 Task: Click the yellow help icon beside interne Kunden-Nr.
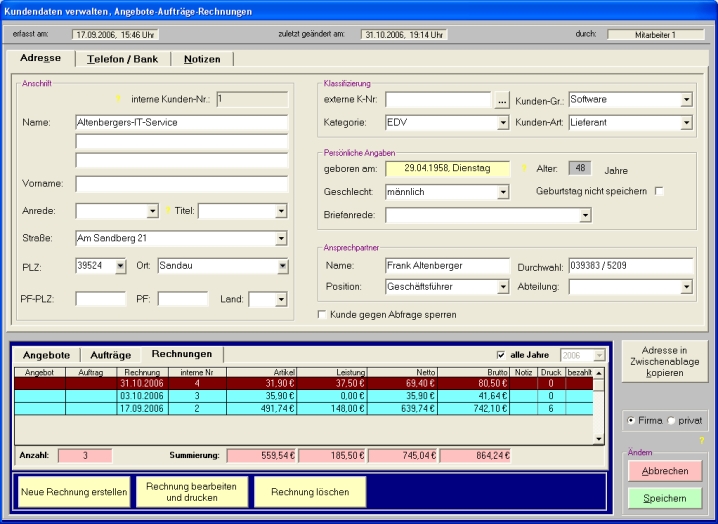pyautogui.click(x=117, y=98)
